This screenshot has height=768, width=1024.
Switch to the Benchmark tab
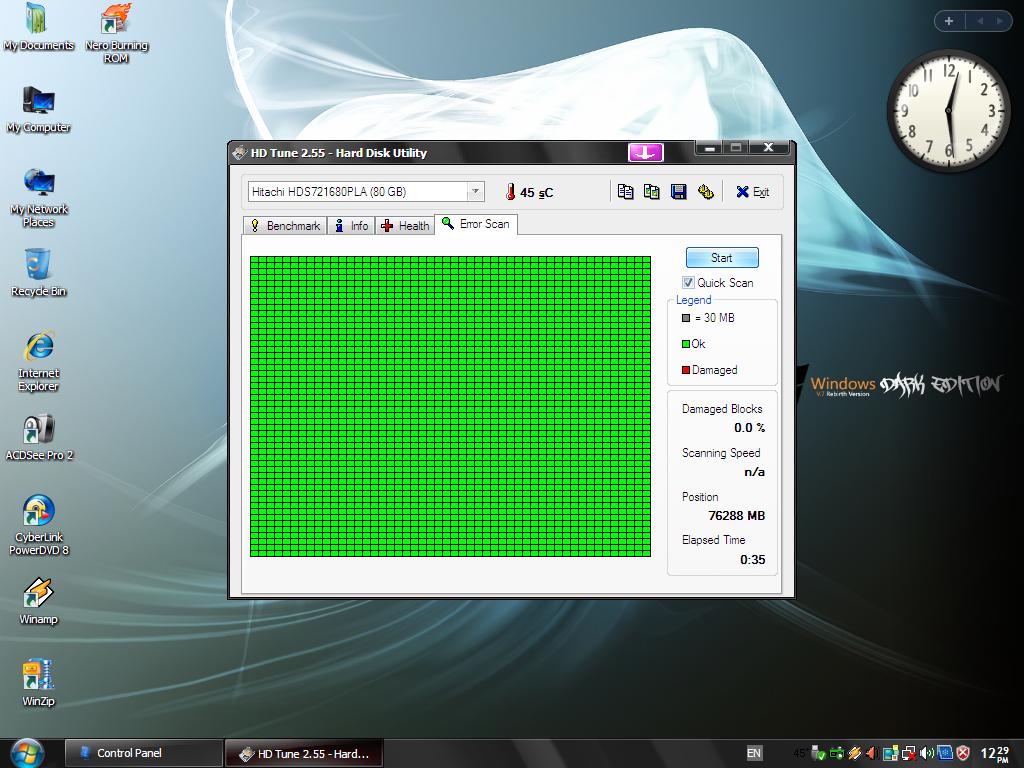285,226
